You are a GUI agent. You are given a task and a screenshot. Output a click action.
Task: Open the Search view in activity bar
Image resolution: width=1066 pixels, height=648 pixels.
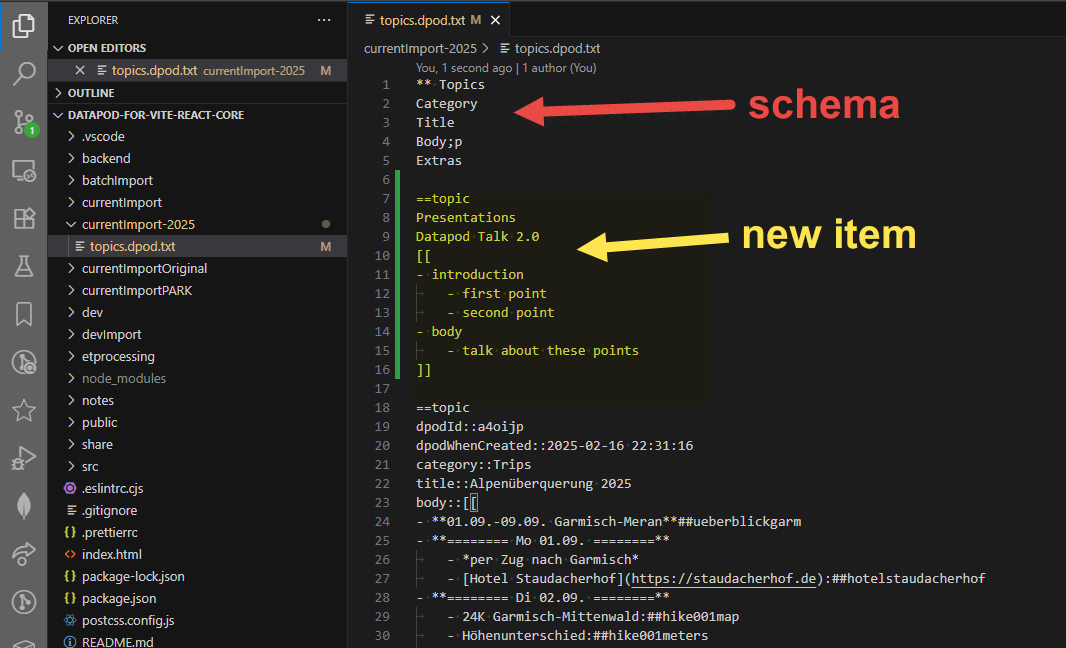(x=24, y=73)
